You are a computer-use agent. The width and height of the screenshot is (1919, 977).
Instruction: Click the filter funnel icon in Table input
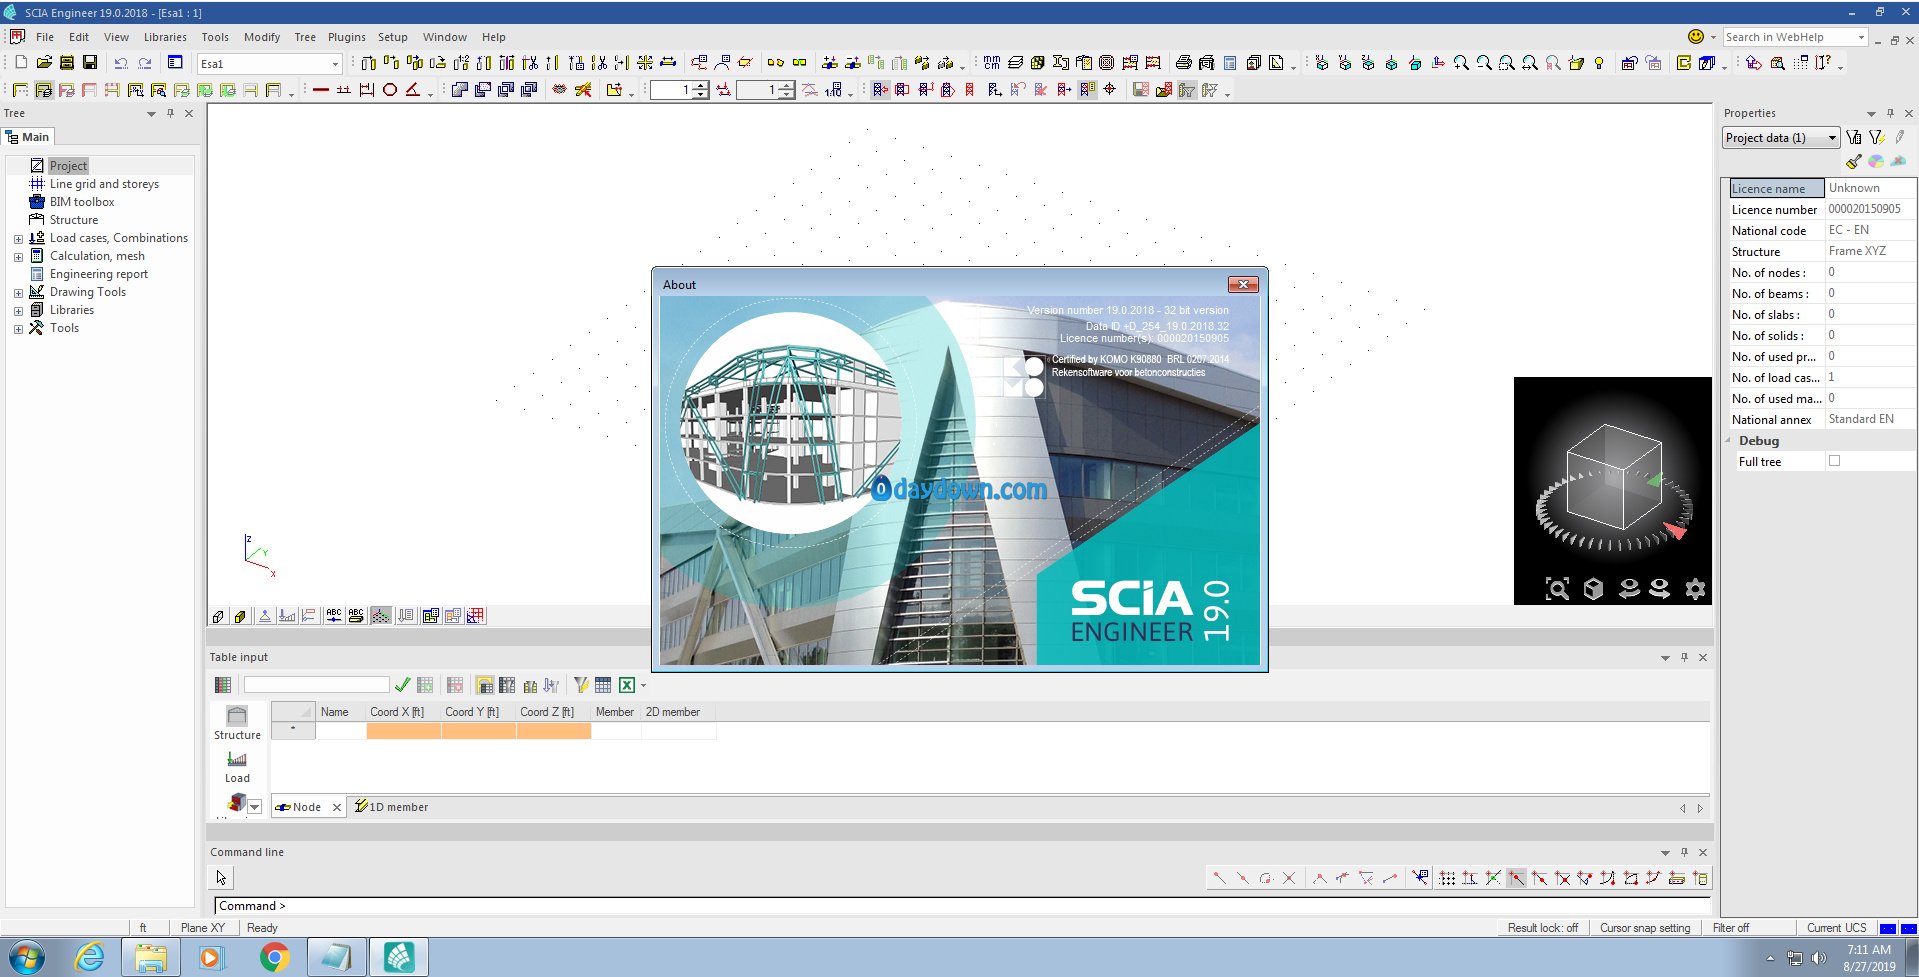[581, 685]
